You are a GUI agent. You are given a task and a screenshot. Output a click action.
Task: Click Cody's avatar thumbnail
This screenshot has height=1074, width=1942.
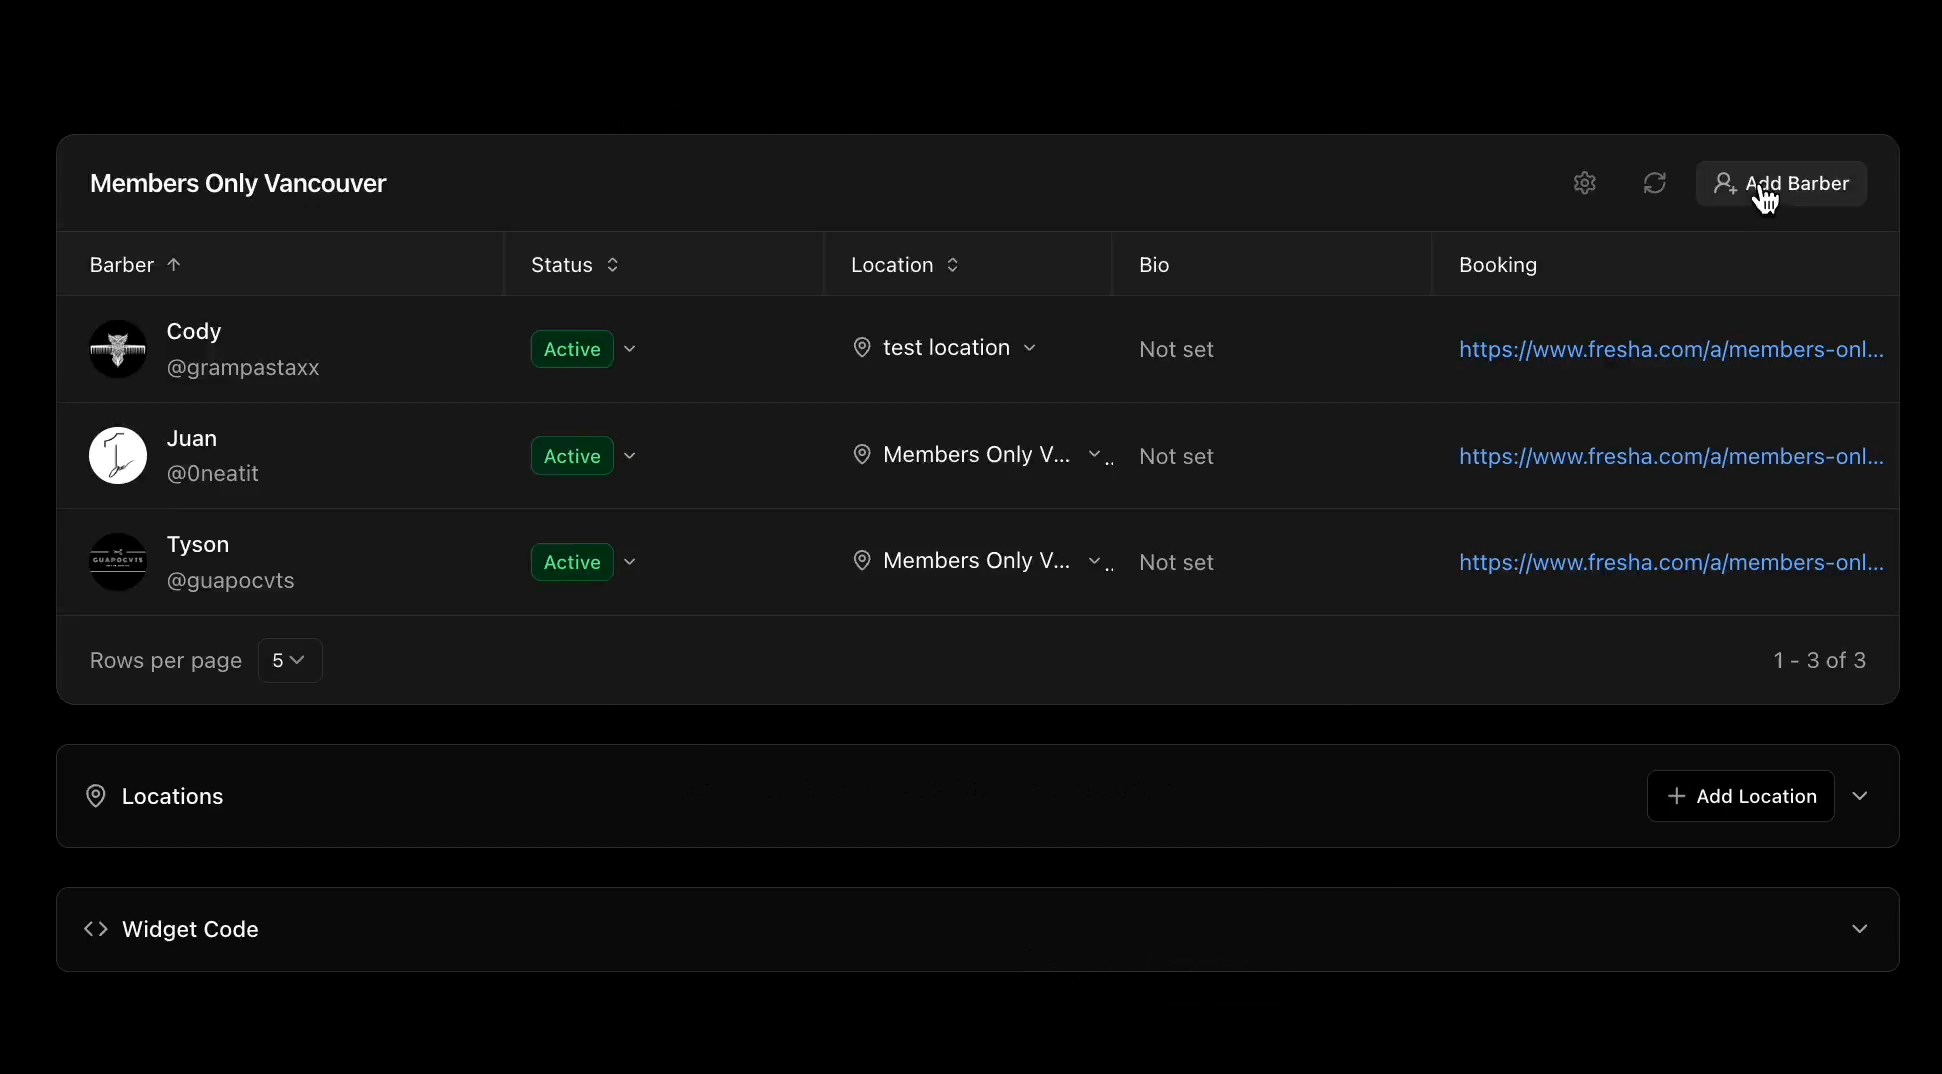click(118, 349)
